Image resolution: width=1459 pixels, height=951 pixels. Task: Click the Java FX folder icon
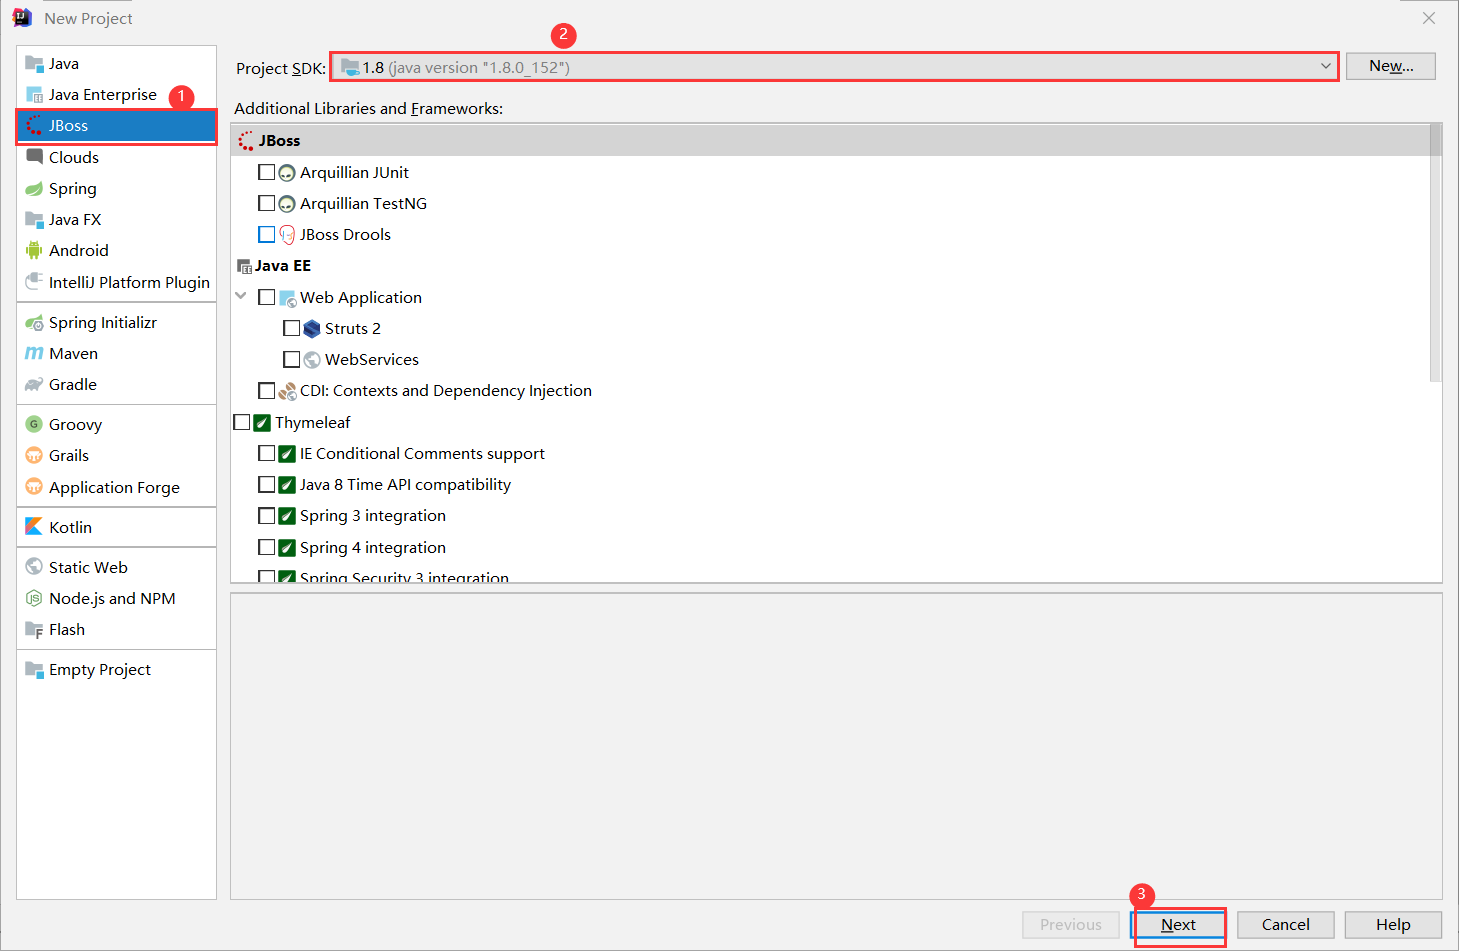[x=34, y=220]
